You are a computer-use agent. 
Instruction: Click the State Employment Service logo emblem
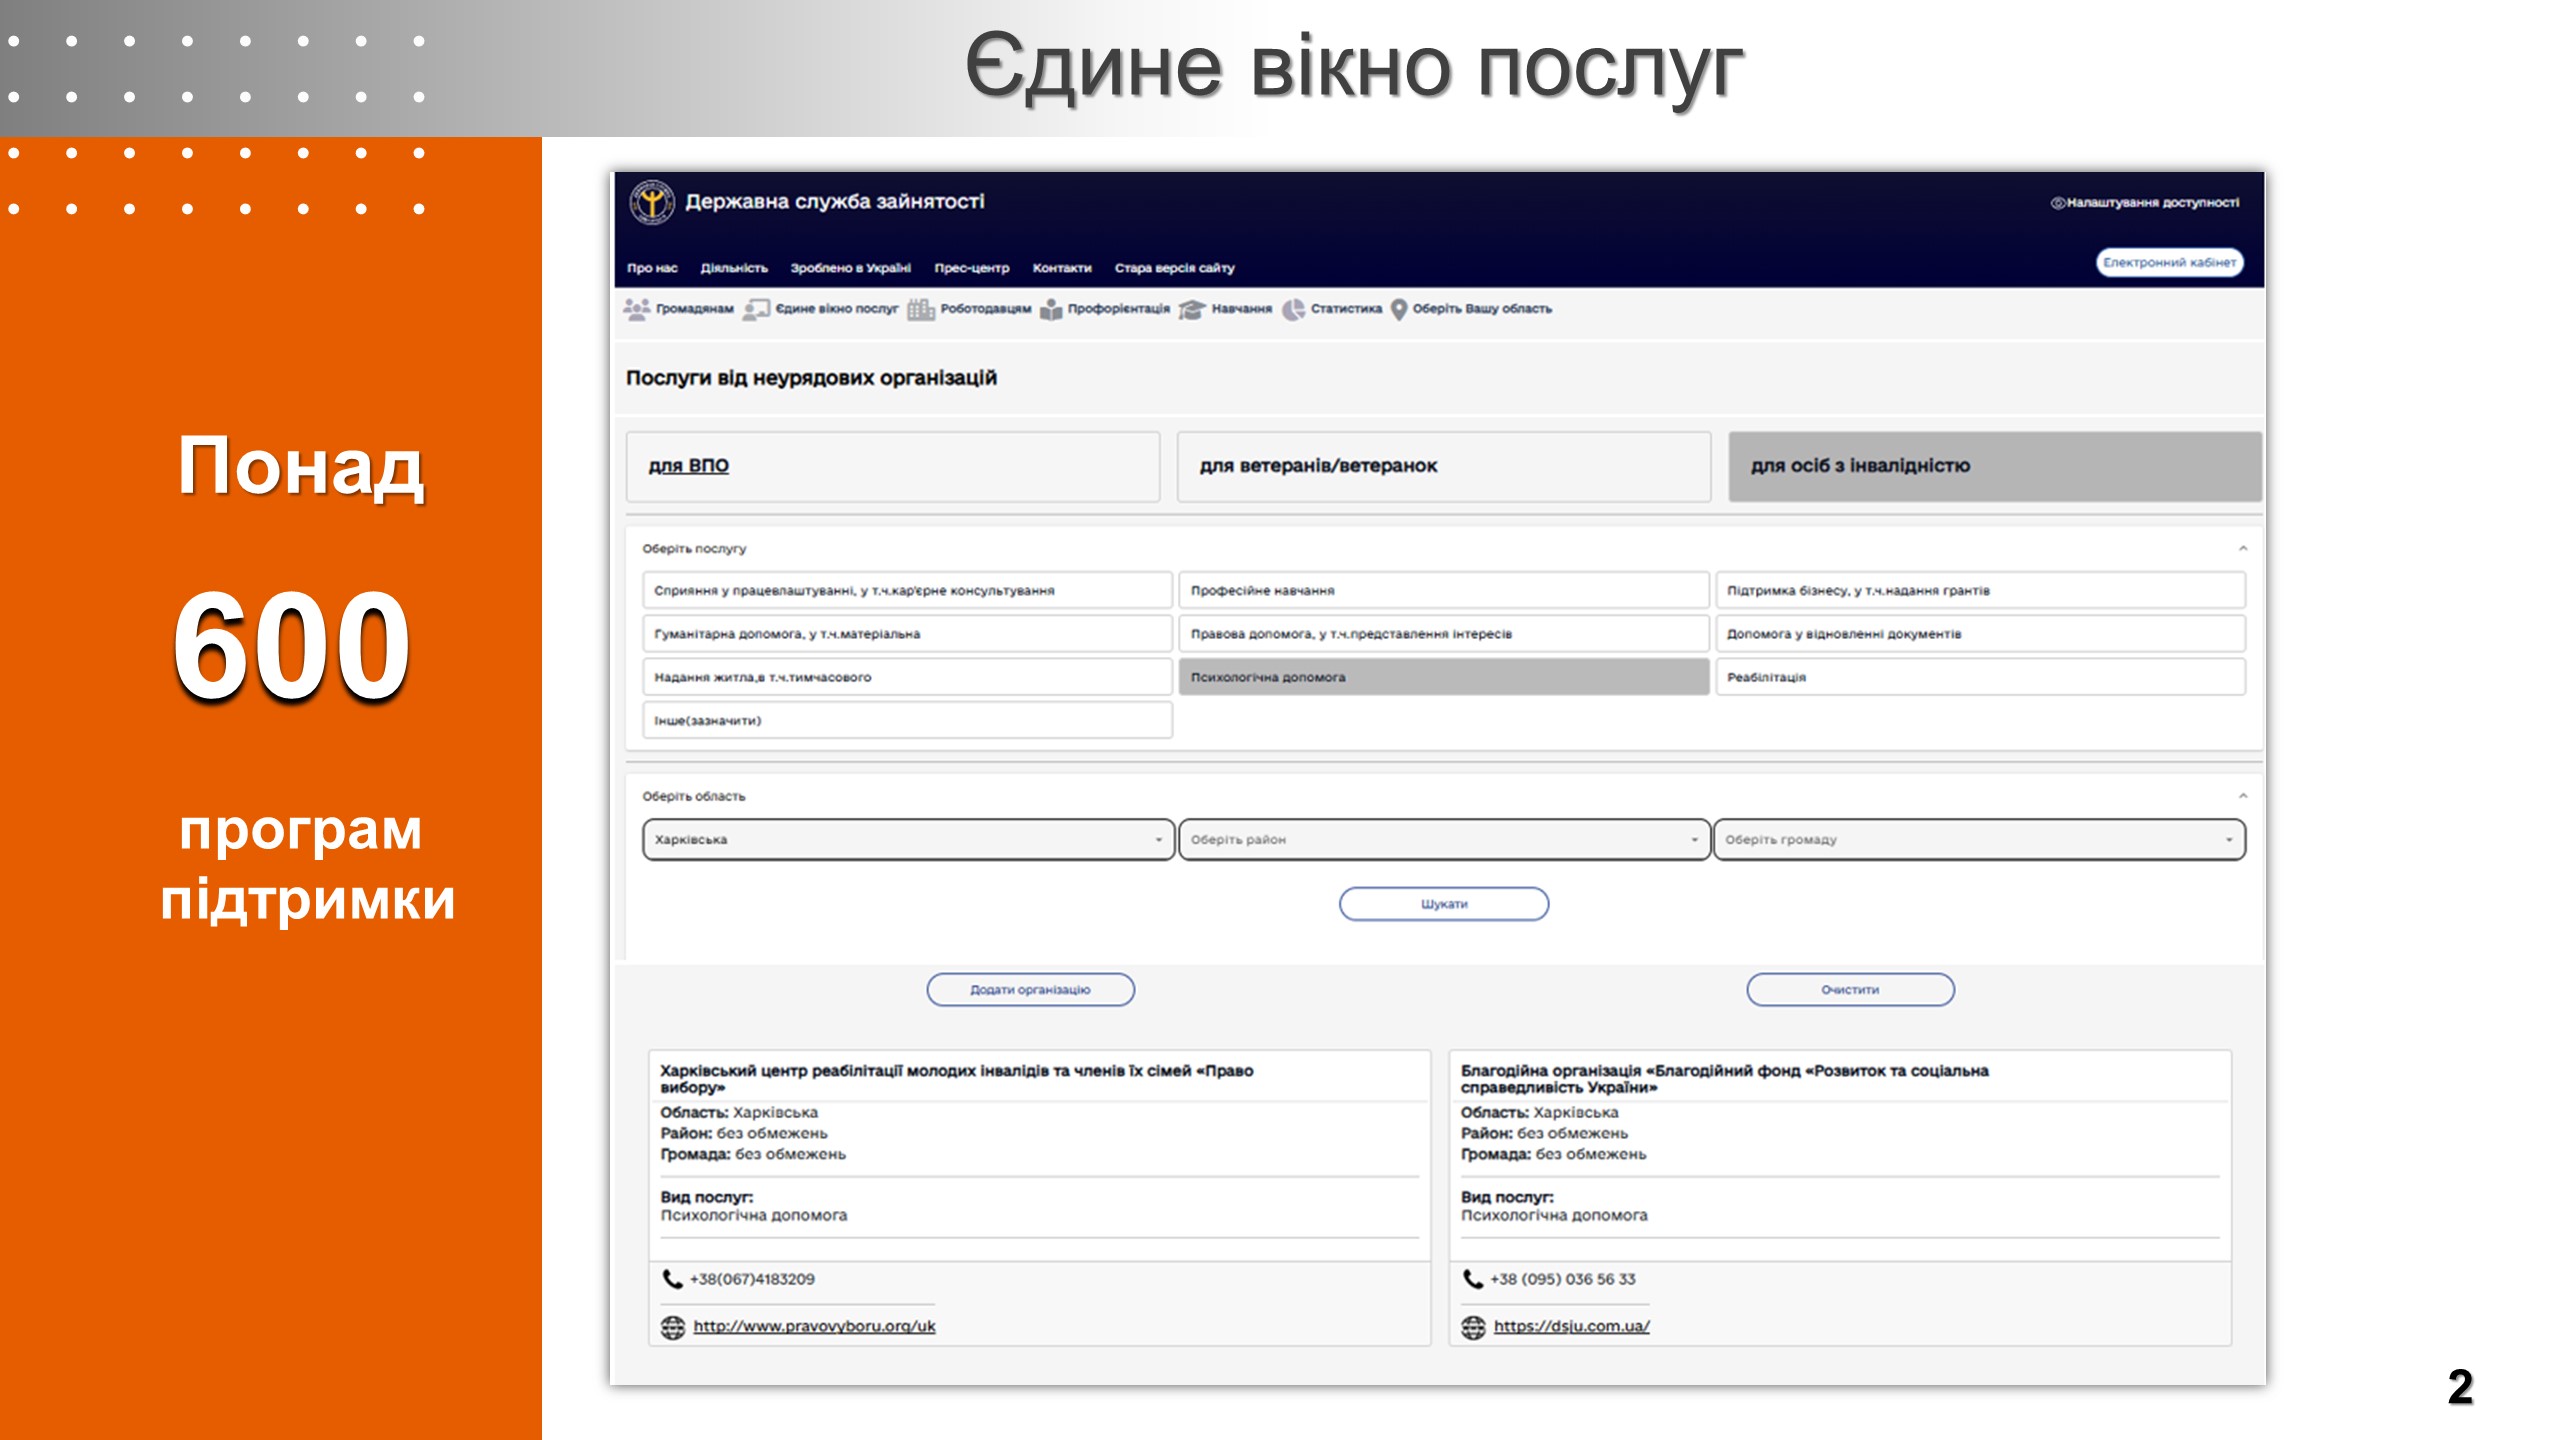coord(651,203)
